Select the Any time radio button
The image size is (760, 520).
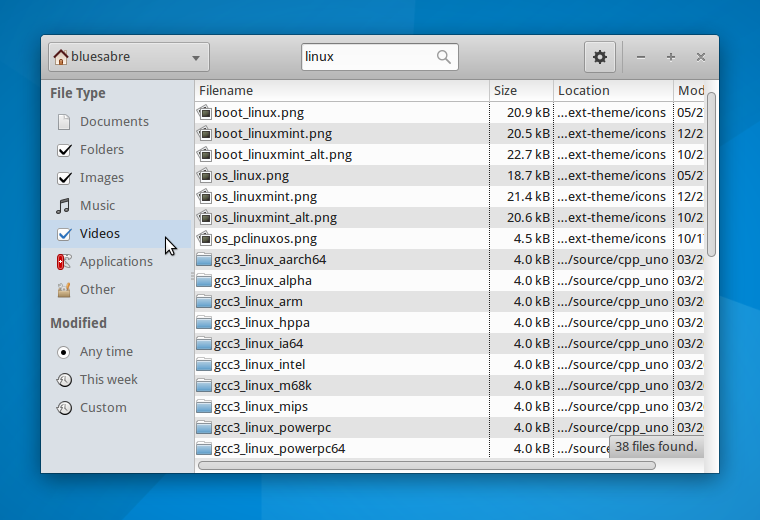click(x=63, y=352)
